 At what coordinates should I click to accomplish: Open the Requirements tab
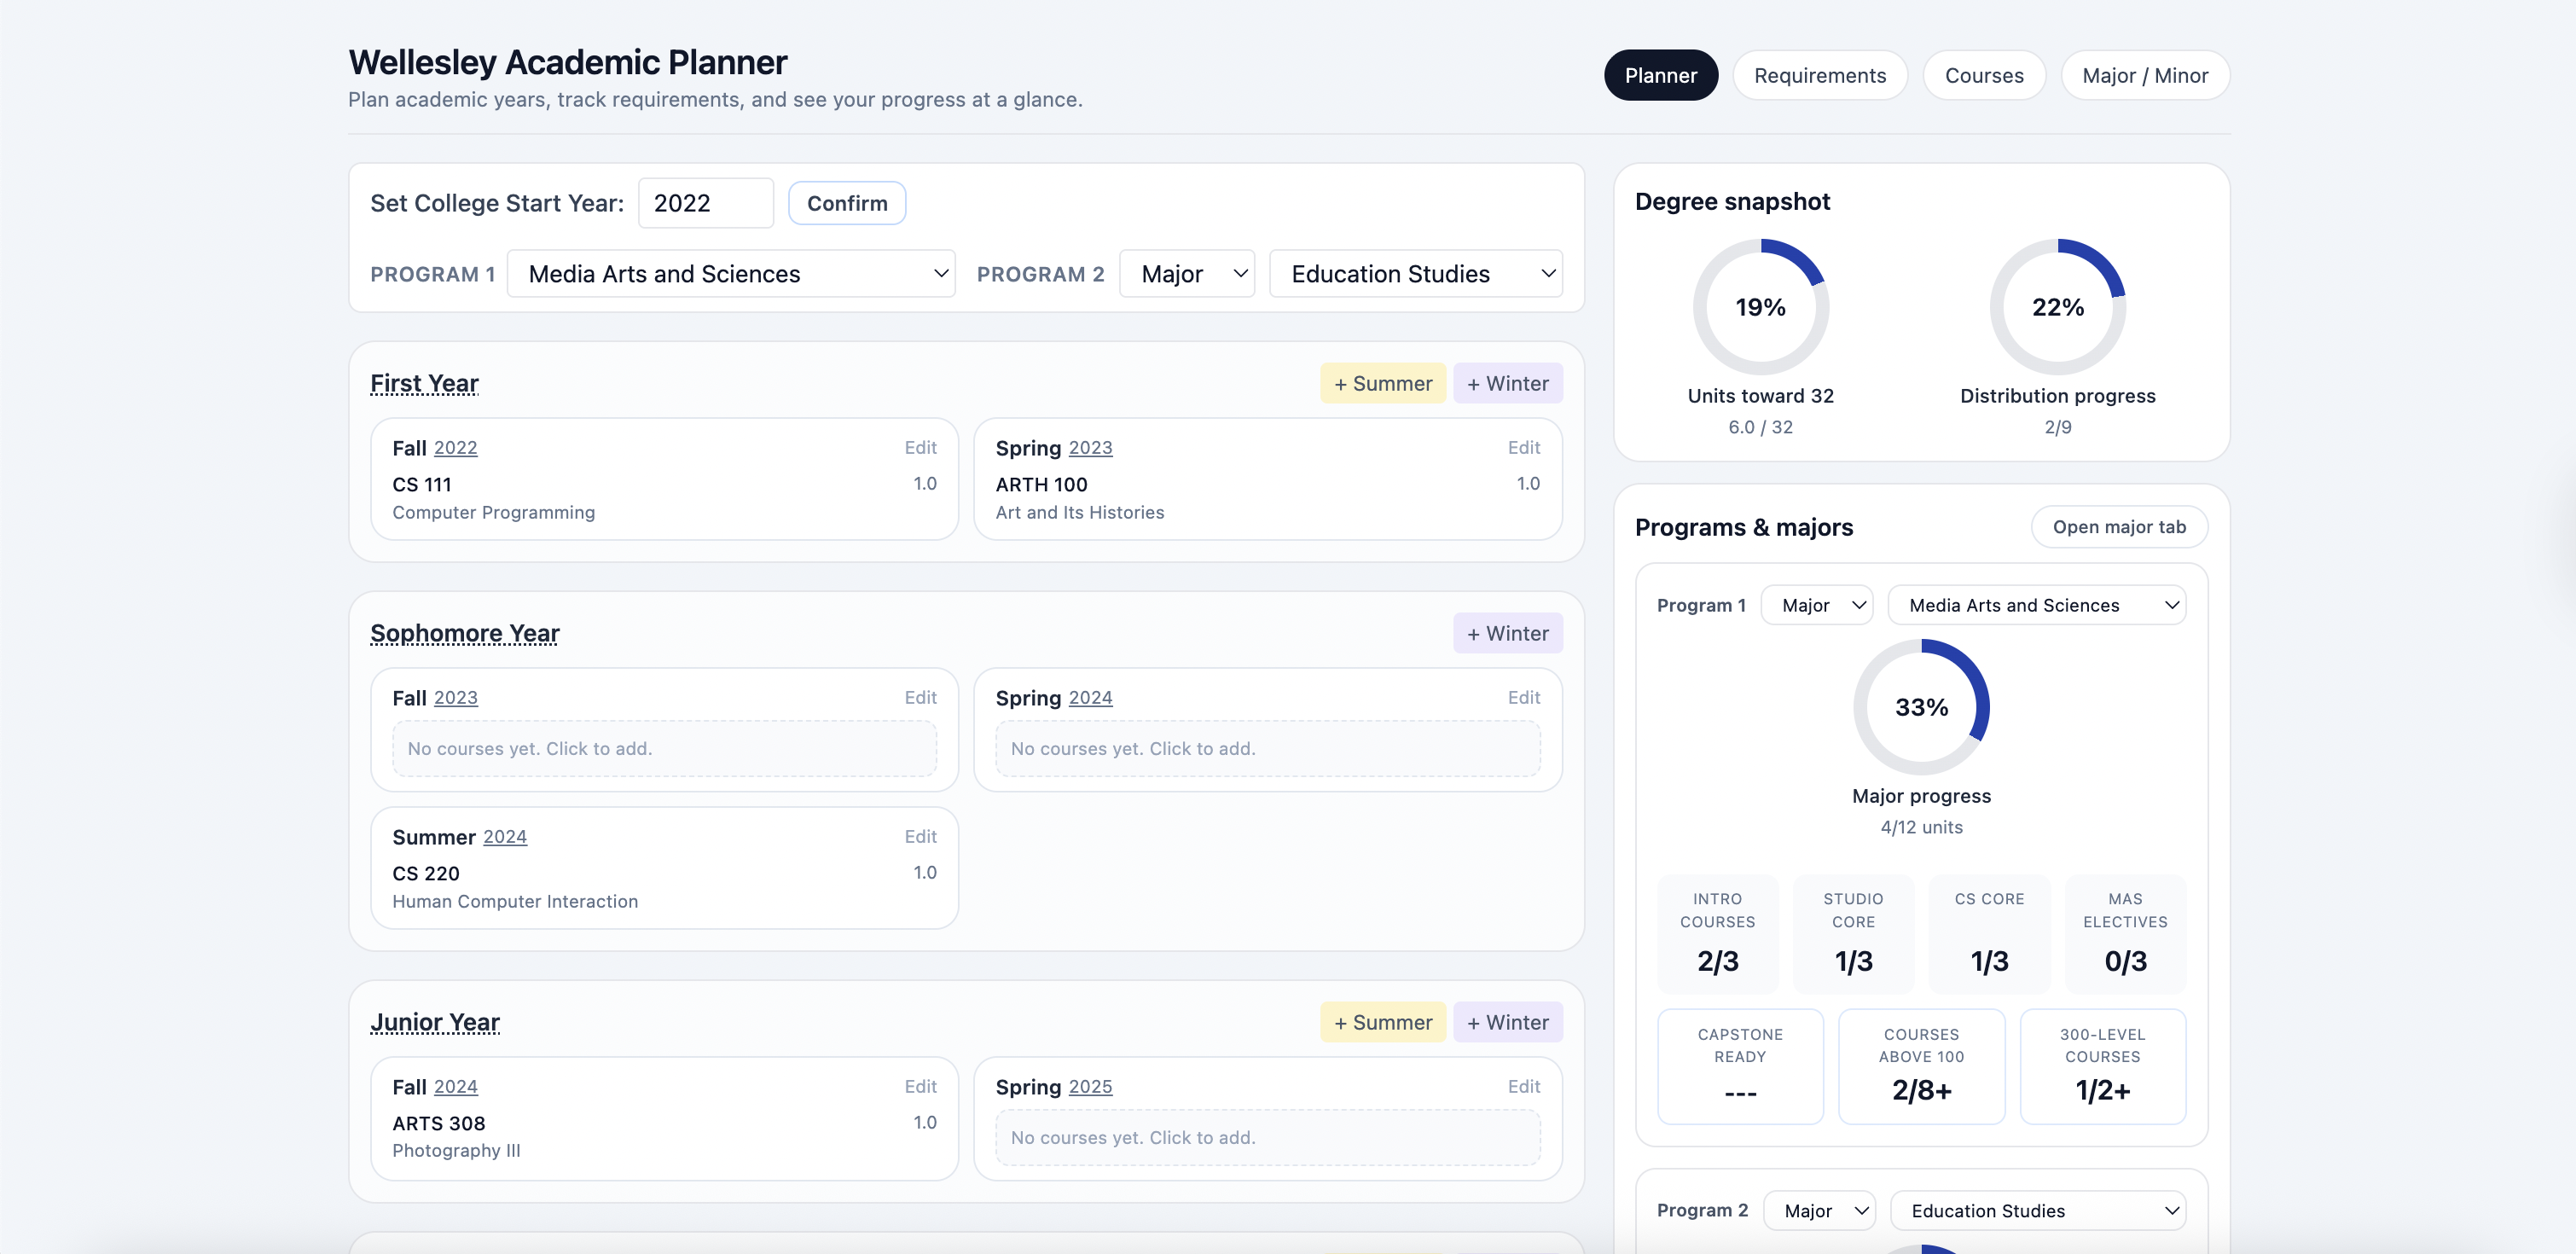tap(1820, 75)
